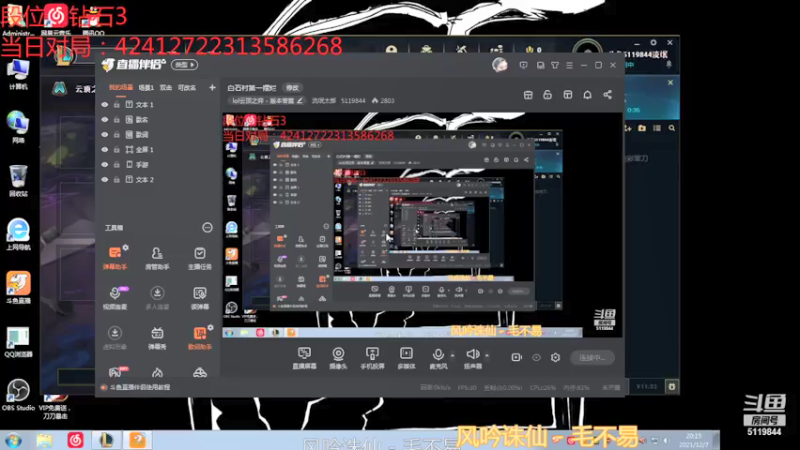Add a 手机投屏 phone mirroring source
Screen dimensions: 800x450
pos(372,358)
